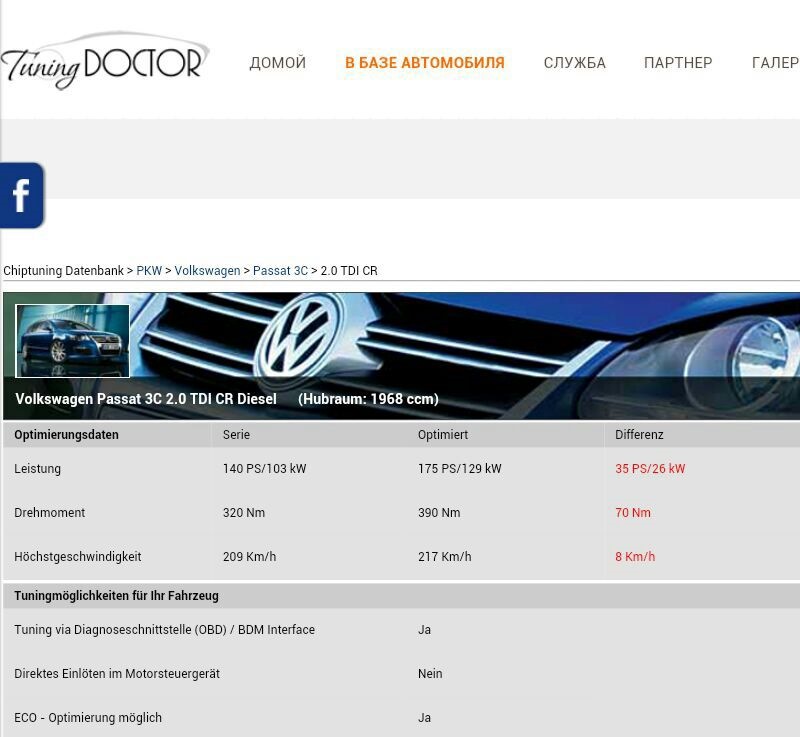Click the Differenz column header
The image size is (800, 737).
point(639,435)
